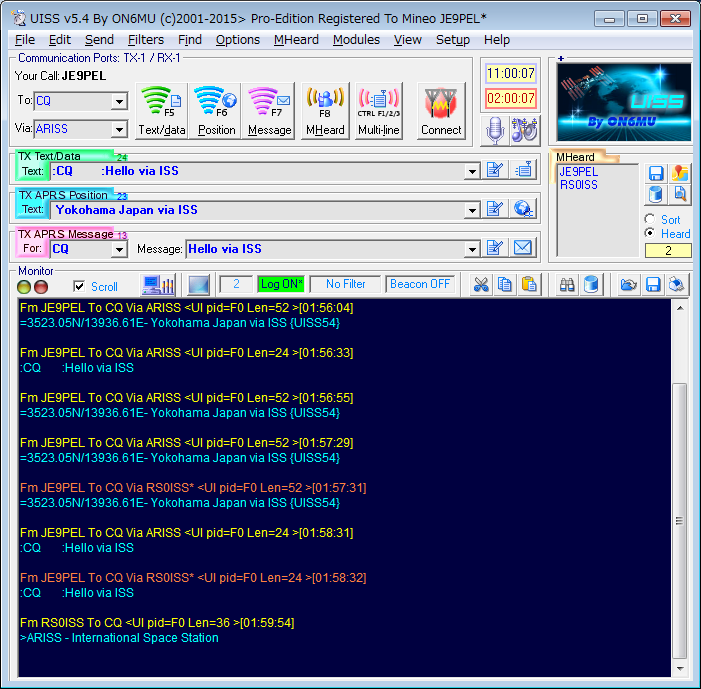Cut selection with scissors icon in Monitor
Image resolution: width=701 pixels, height=689 pixels.
[x=481, y=284]
